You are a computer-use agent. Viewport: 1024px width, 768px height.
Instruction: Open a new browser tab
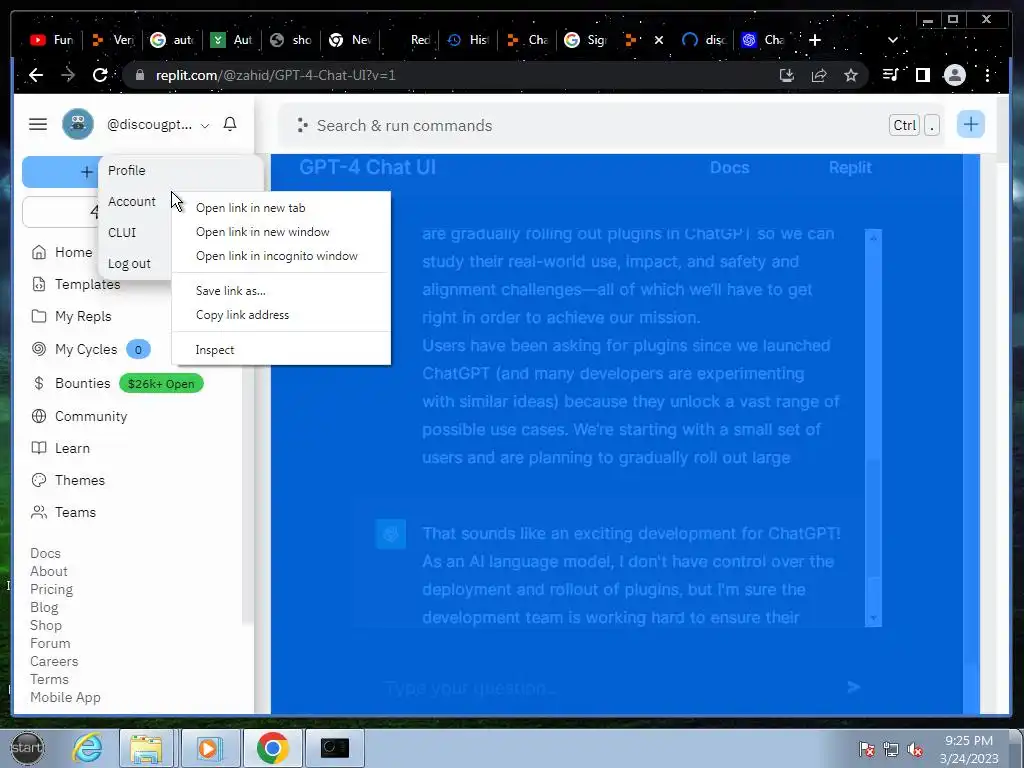(x=814, y=40)
